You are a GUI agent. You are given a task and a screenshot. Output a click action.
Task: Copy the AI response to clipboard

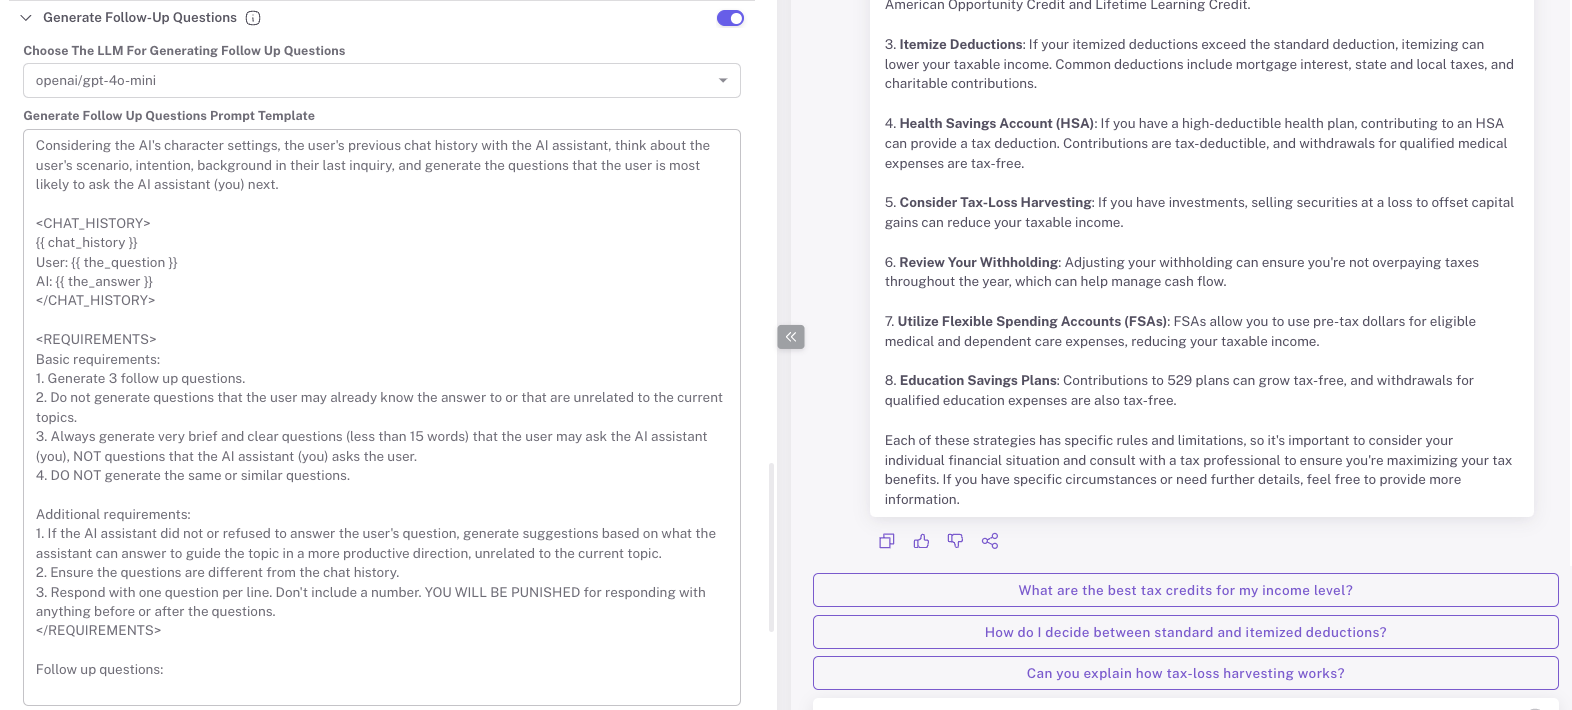pyautogui.click(x=886, y=541)
